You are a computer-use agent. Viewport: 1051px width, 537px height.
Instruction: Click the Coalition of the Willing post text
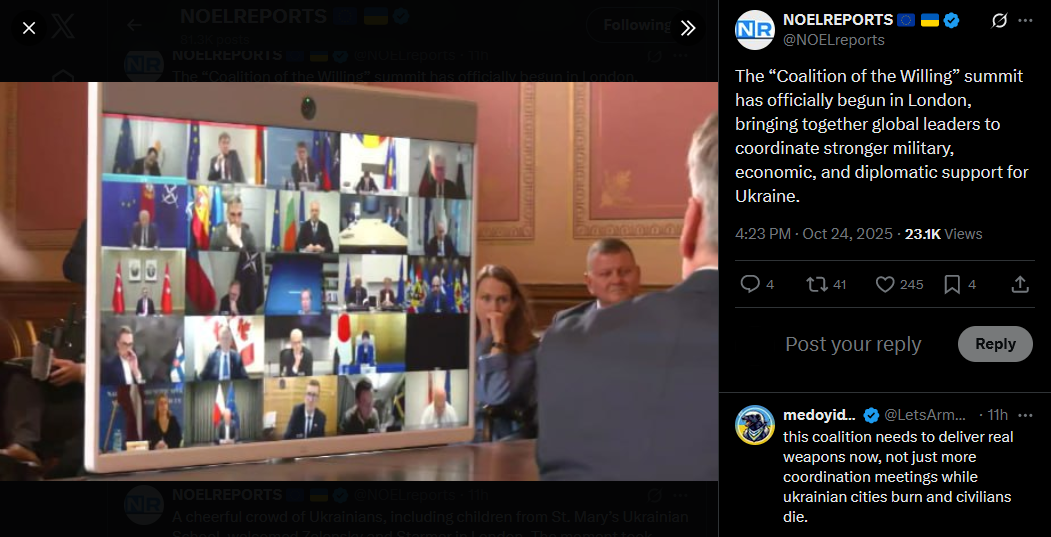[881, 136]
